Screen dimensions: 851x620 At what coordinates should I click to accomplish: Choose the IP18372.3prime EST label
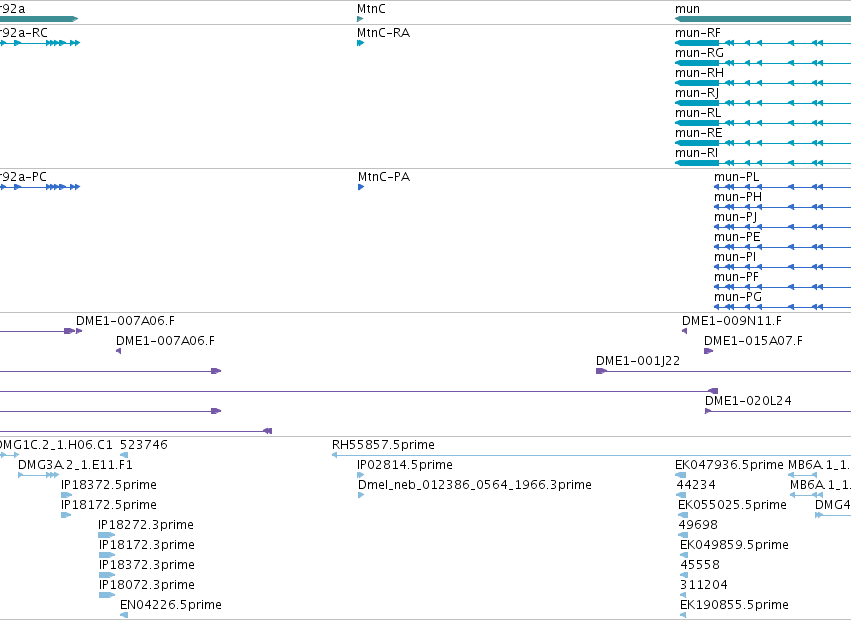coord(147,565)
